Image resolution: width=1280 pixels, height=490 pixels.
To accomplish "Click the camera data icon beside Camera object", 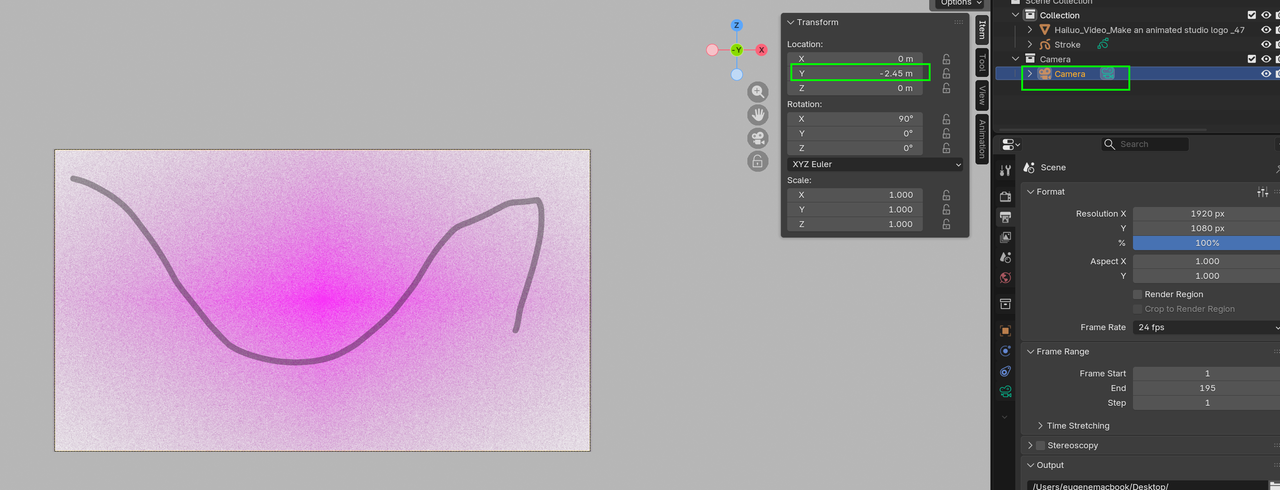I will coord(1107,73).
